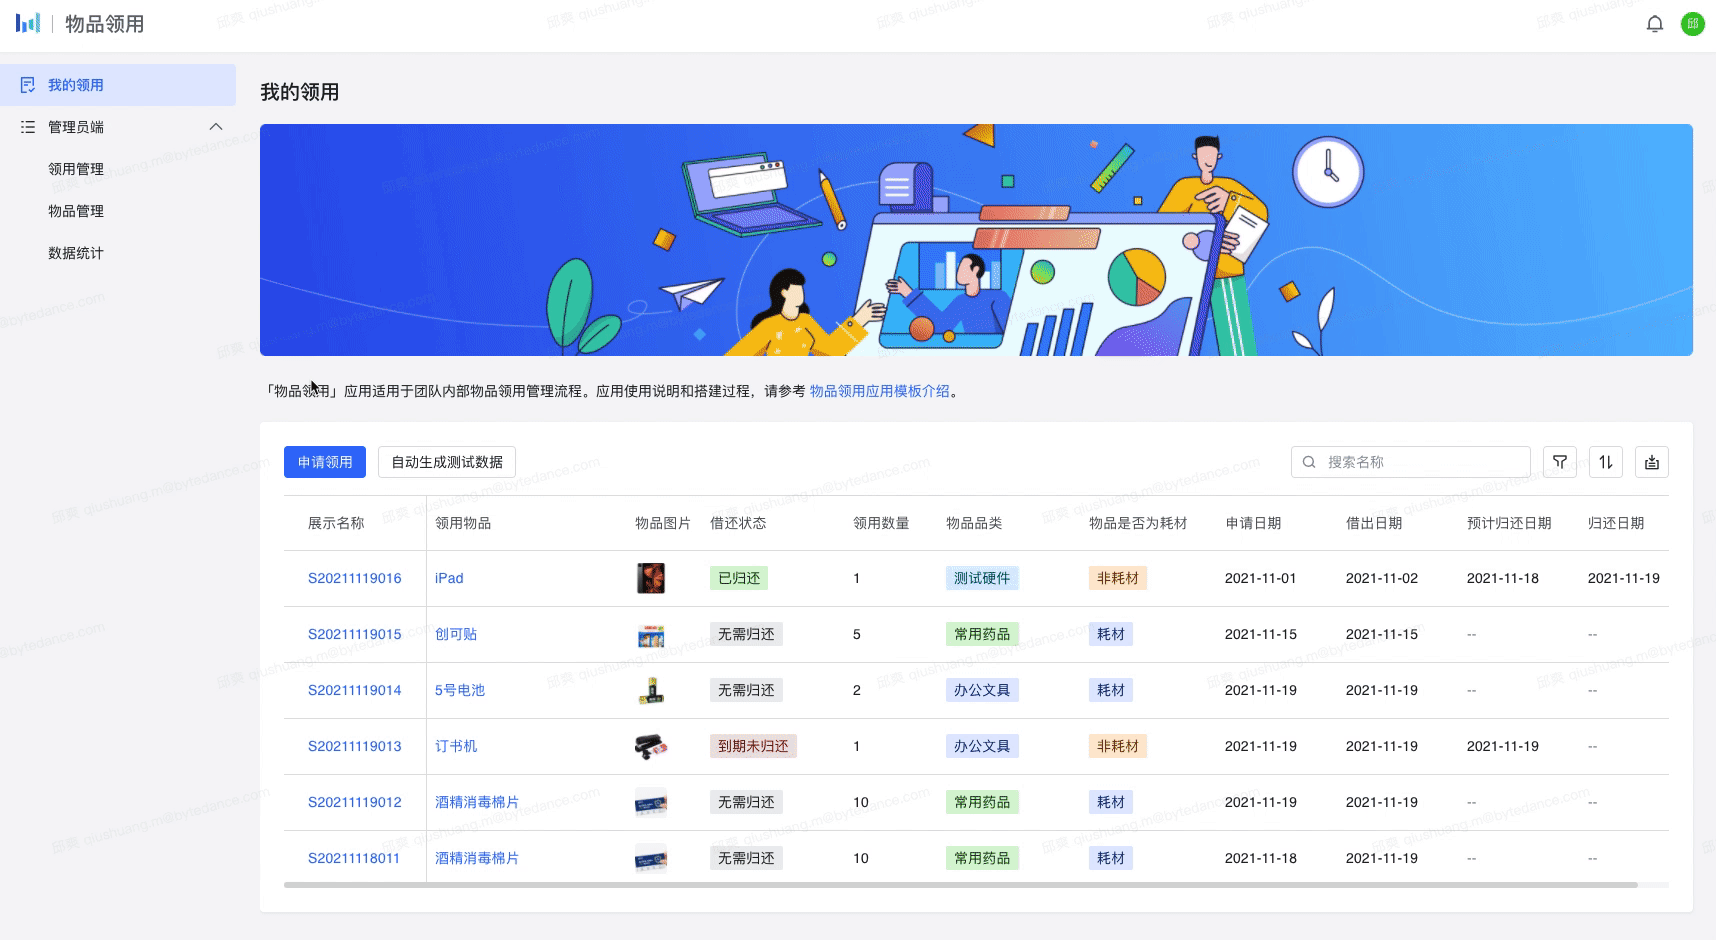Click the 5号电池 item thumbnail

[651, 690]
